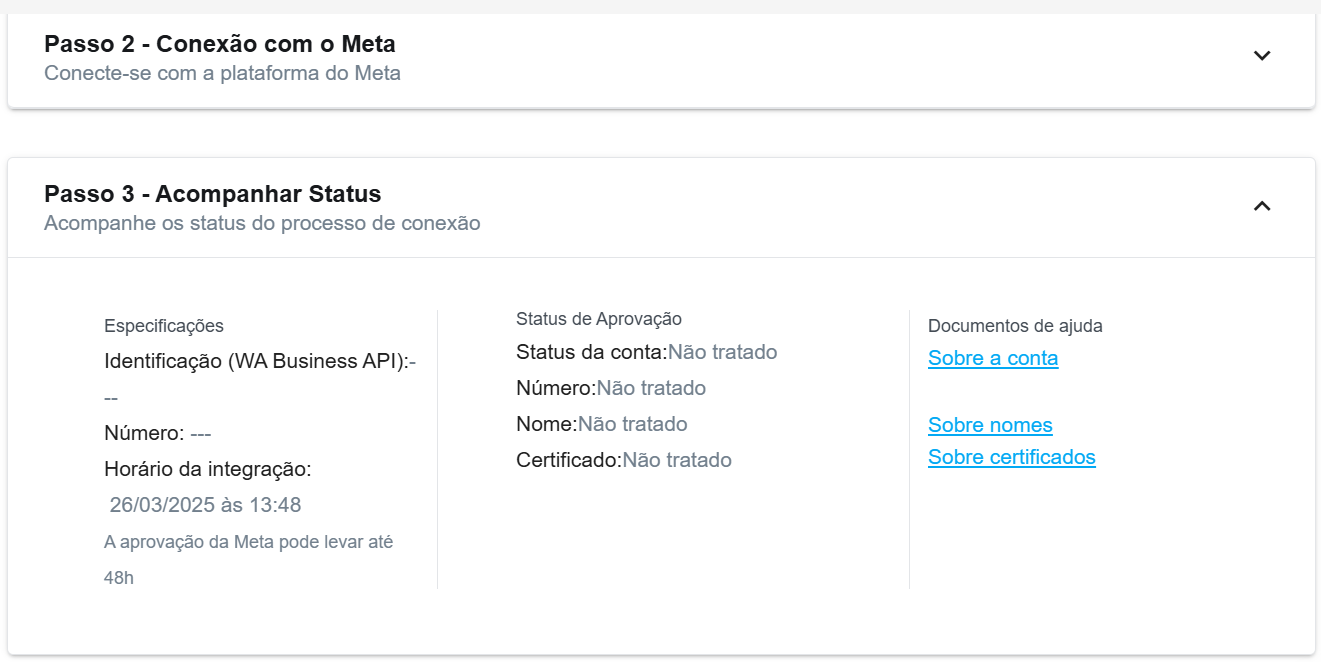This screenshot has height=662, width=1321.
Task: Open the 'Sobre nomes' help link
Action: [990, 425]
